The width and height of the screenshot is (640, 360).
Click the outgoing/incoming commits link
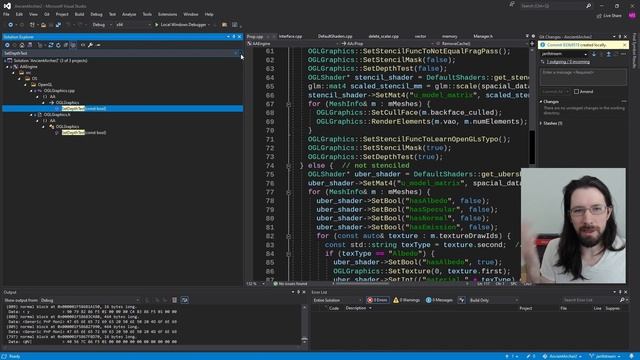568,62
